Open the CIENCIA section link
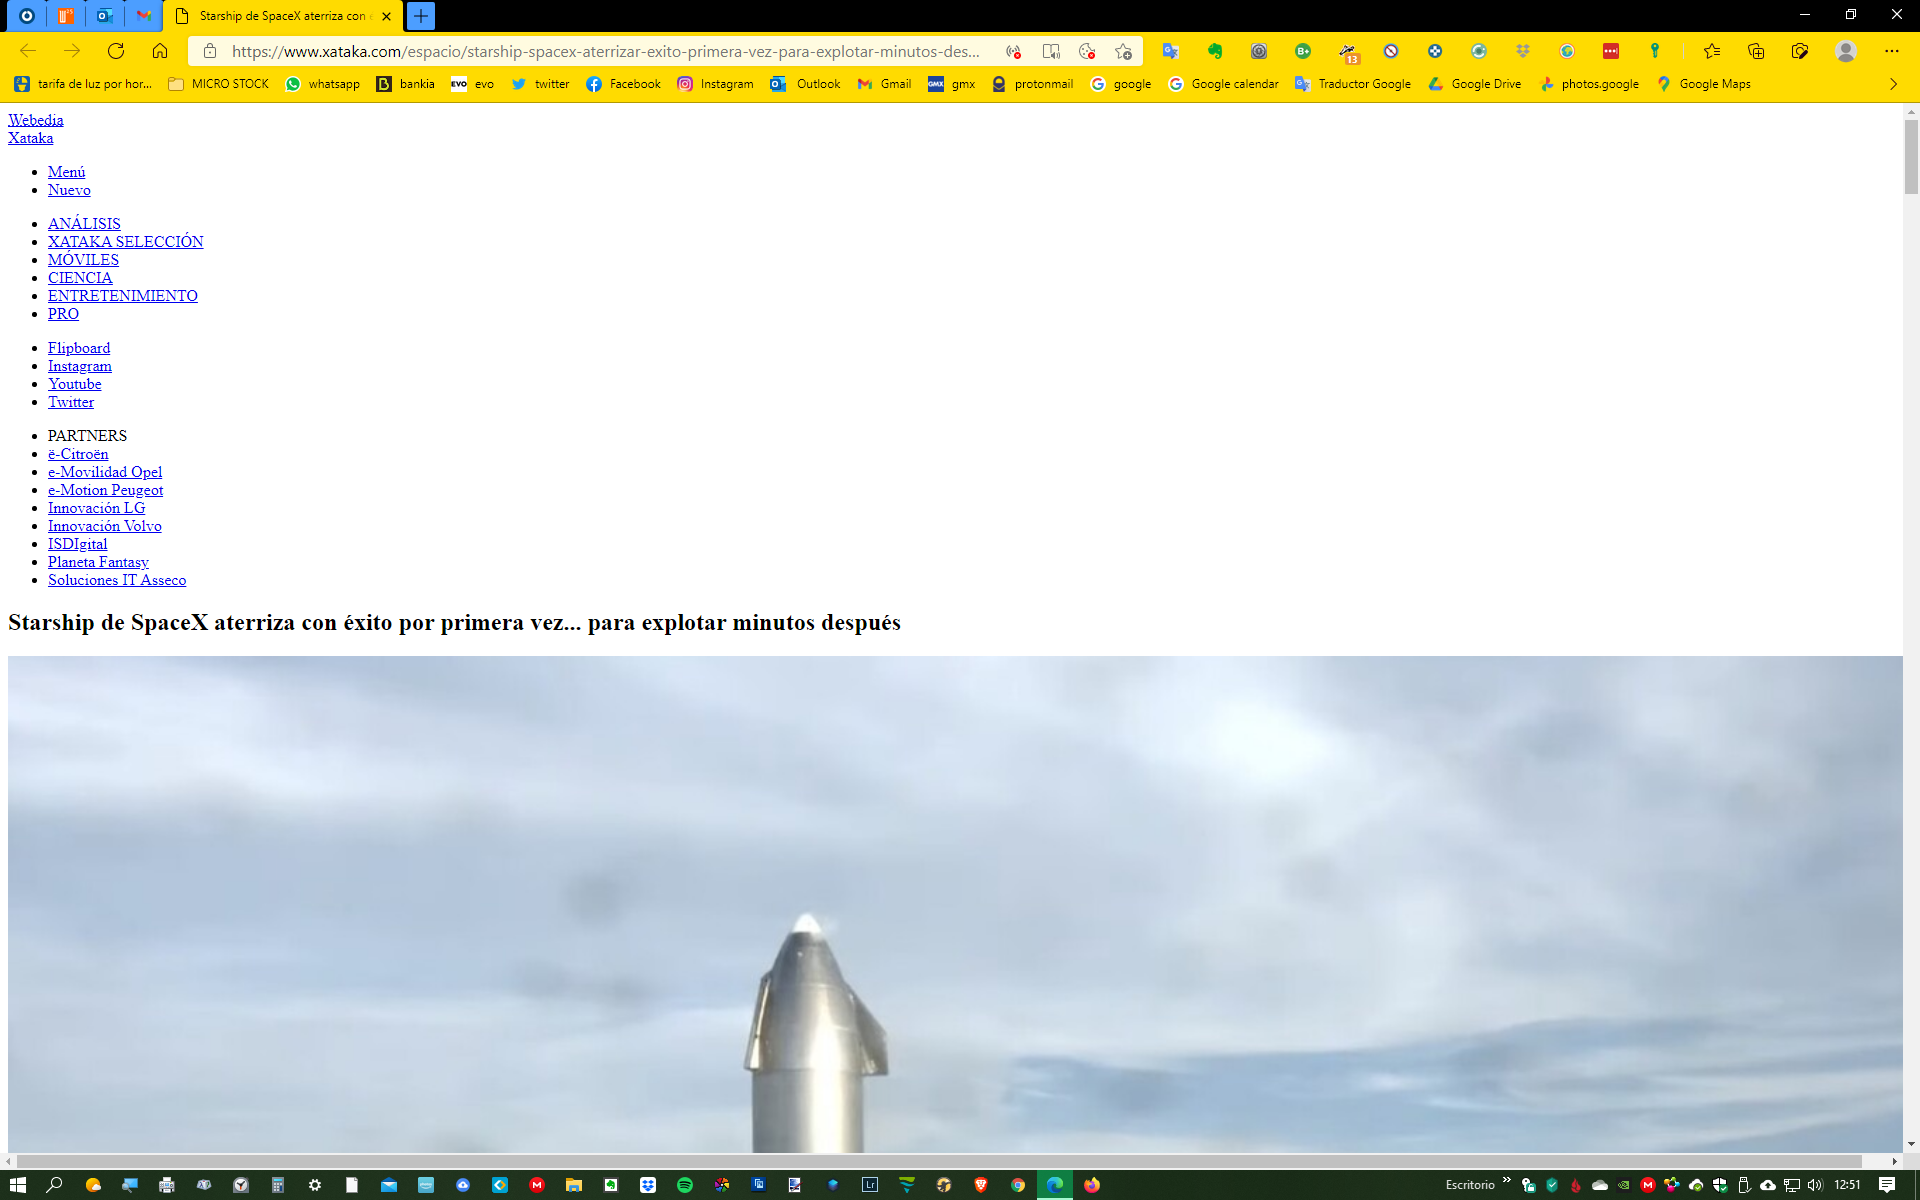1920x1200 pixels. pyautogui.click(x=80, y=278)
